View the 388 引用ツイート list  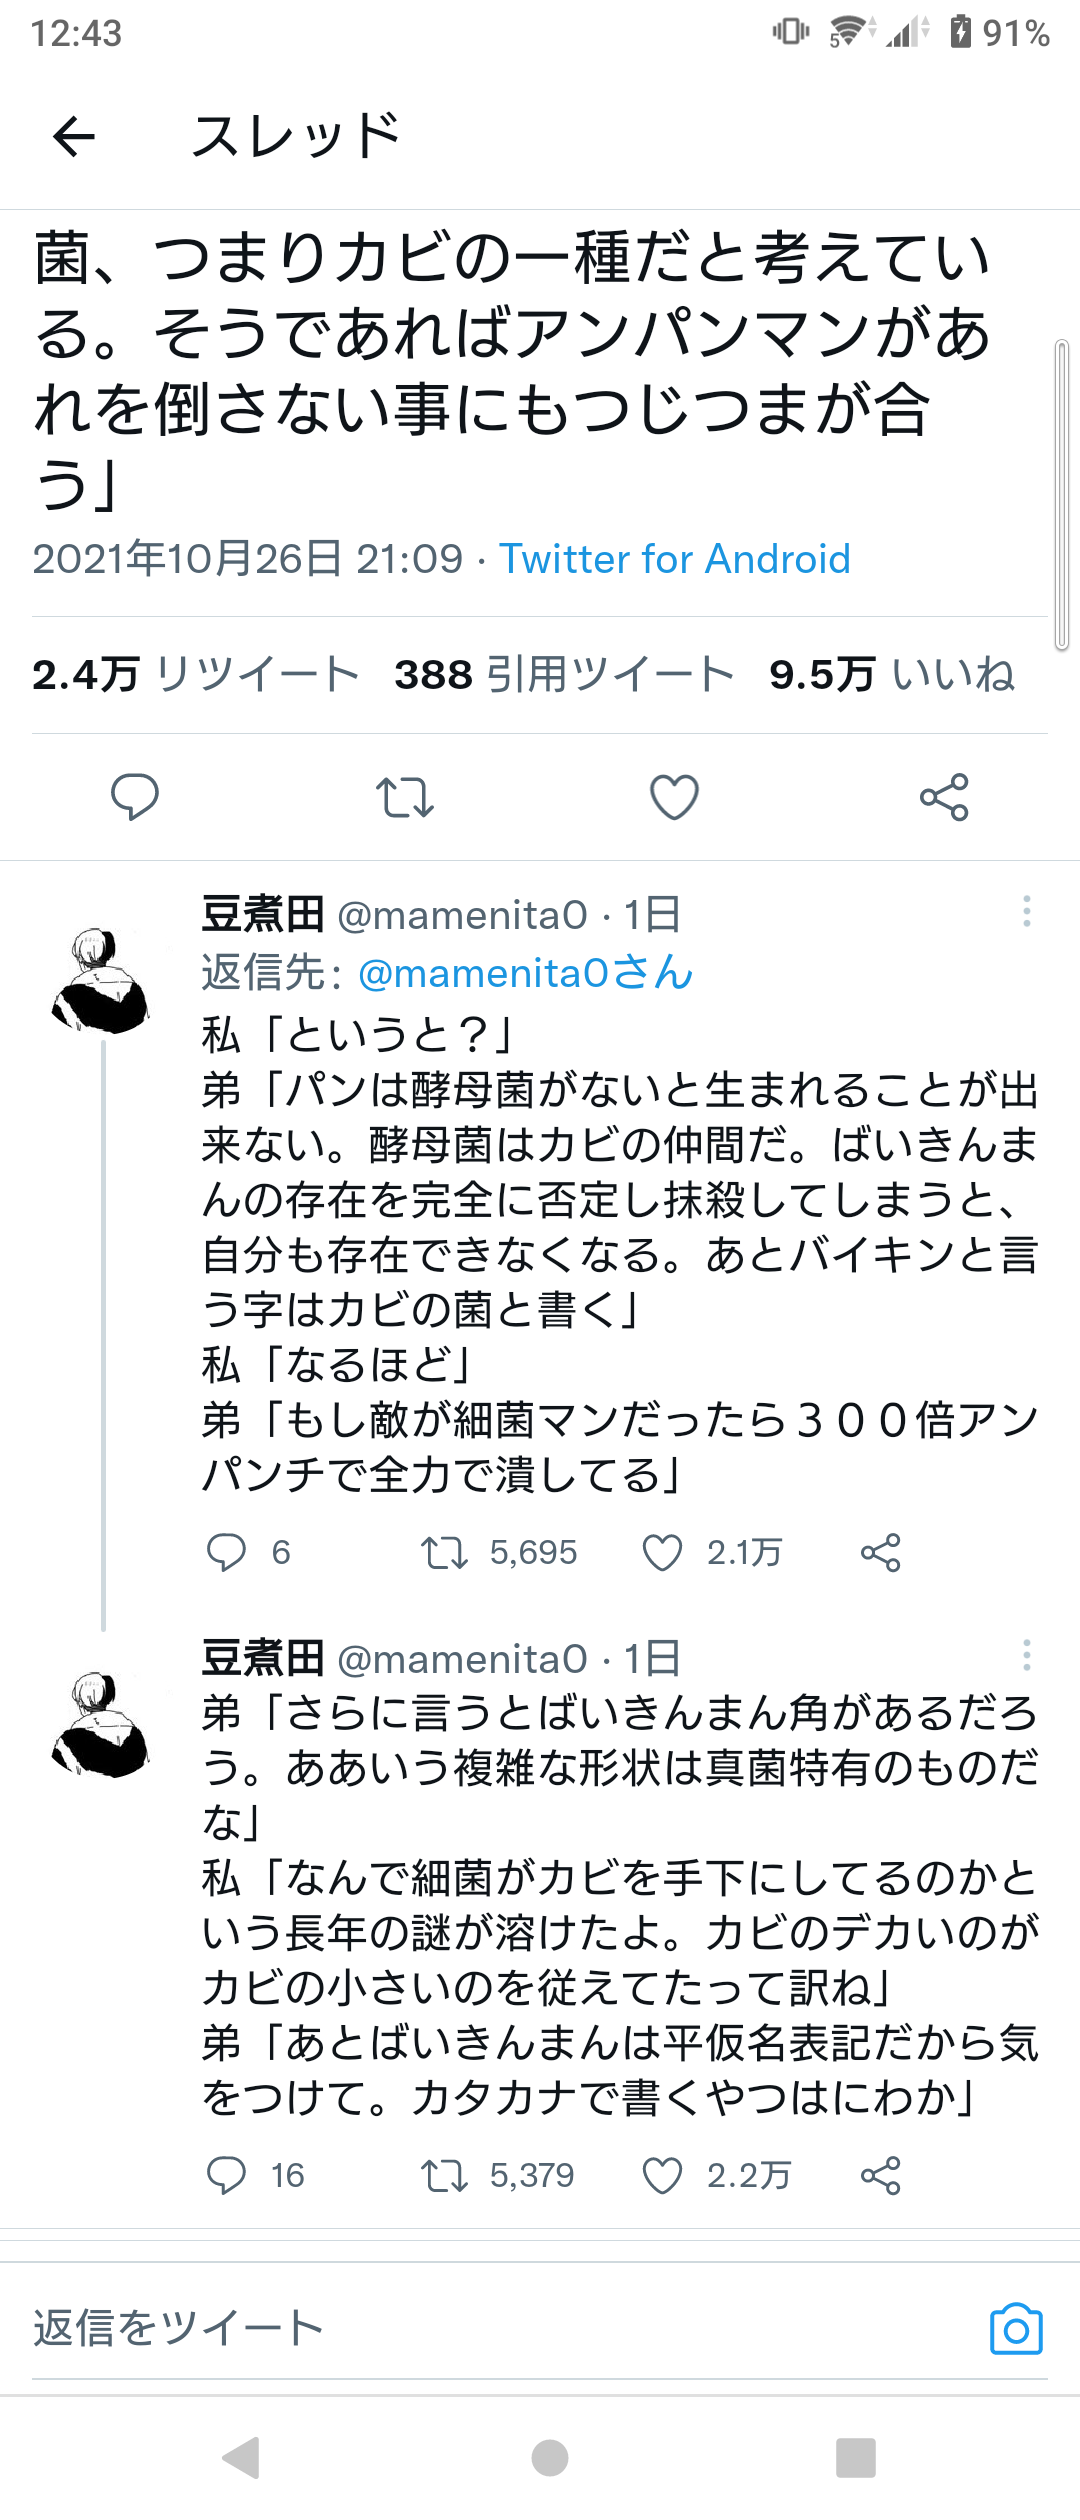point(564,675)
